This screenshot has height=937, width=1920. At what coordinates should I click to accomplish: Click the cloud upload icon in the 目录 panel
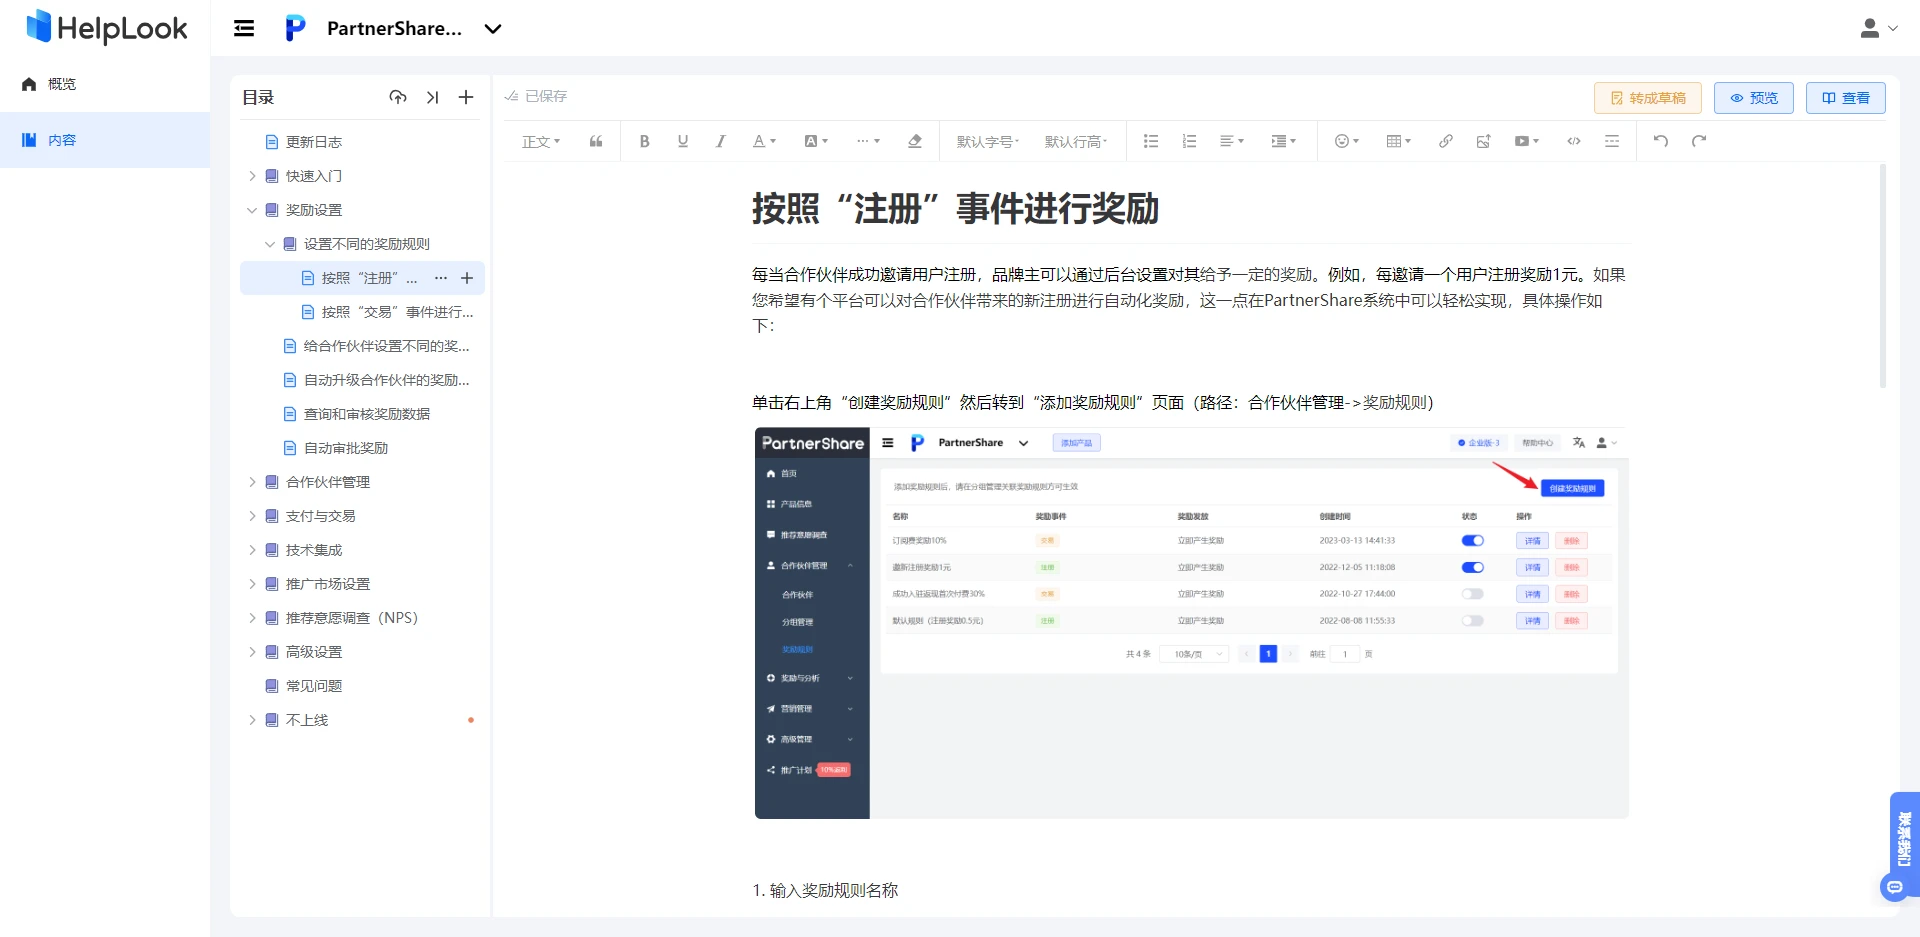click(x=398, y=97)
